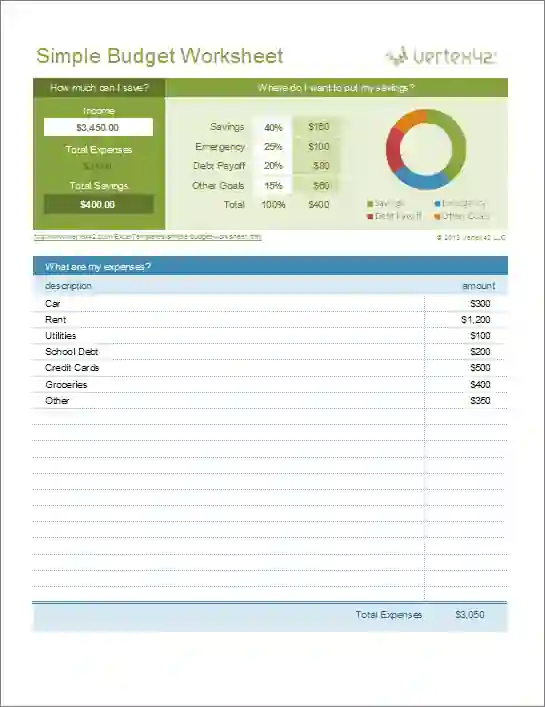
Task: Click the orange Other Goals legend swatch
Action: 437,217
